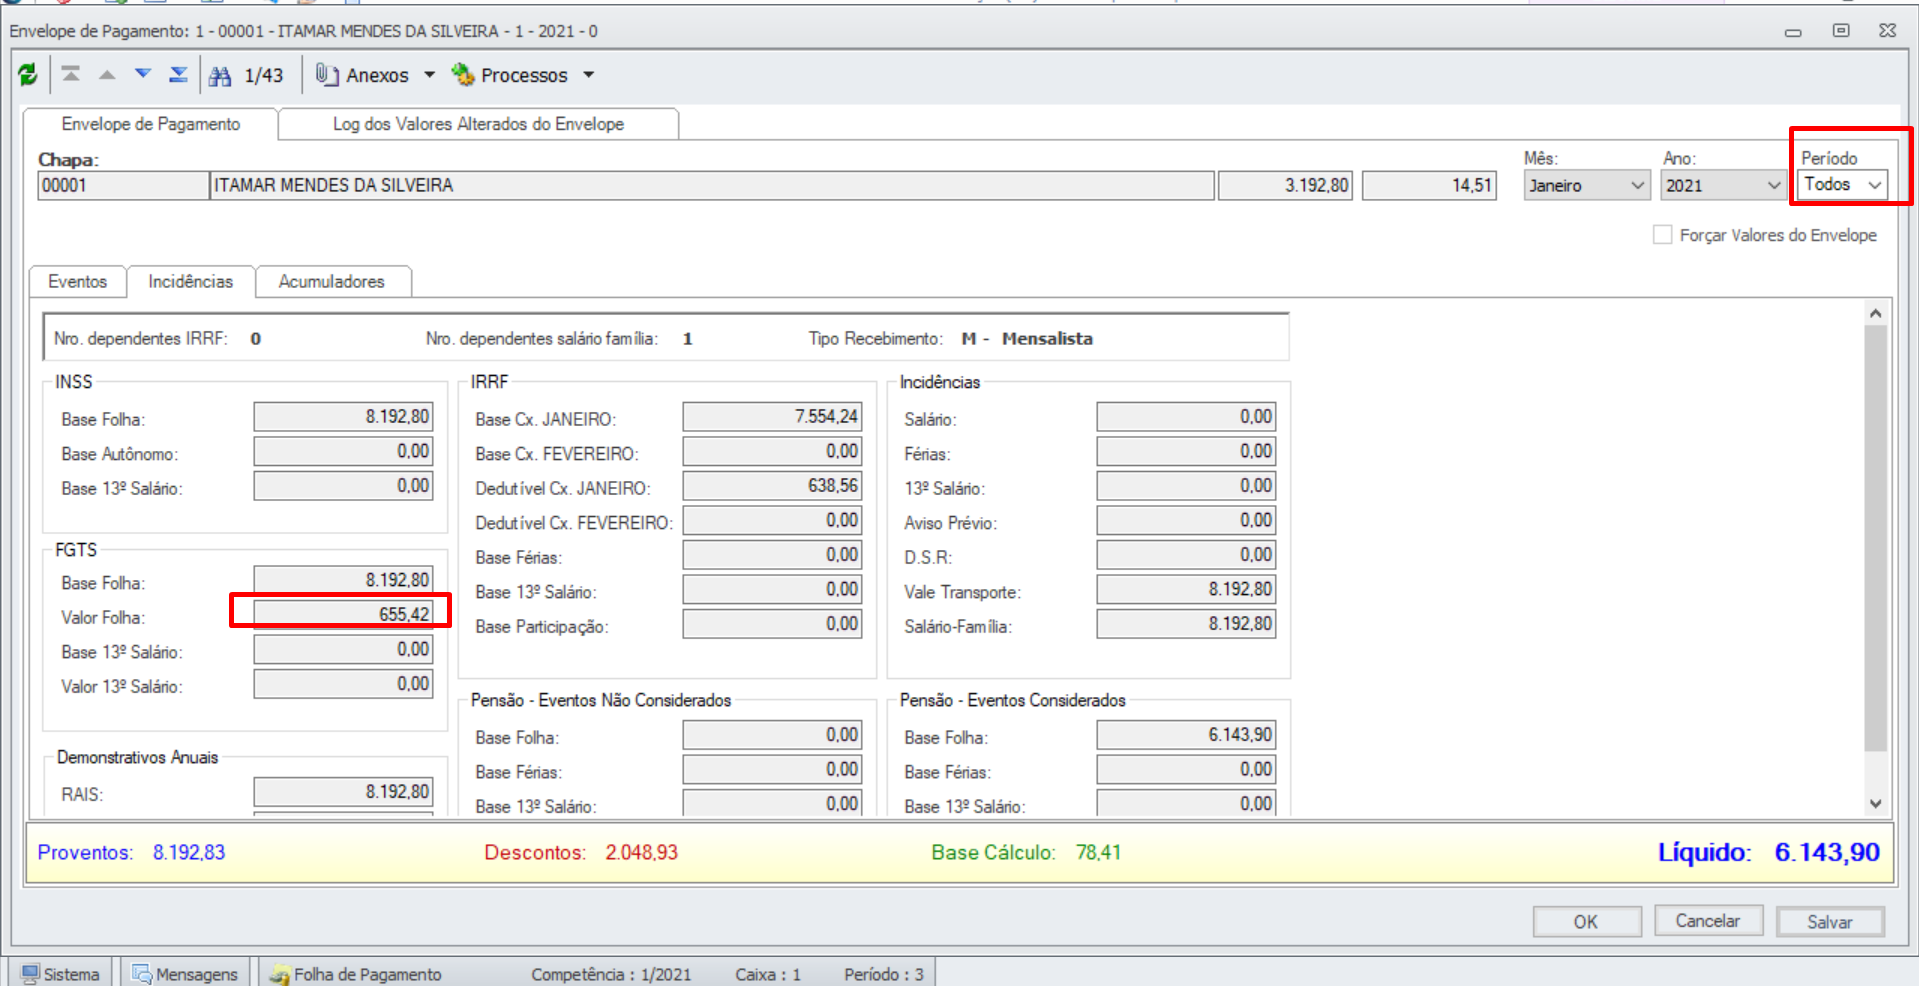Click Incidências Salário-Família field

pyautogui.click(x=1186, y=624)
